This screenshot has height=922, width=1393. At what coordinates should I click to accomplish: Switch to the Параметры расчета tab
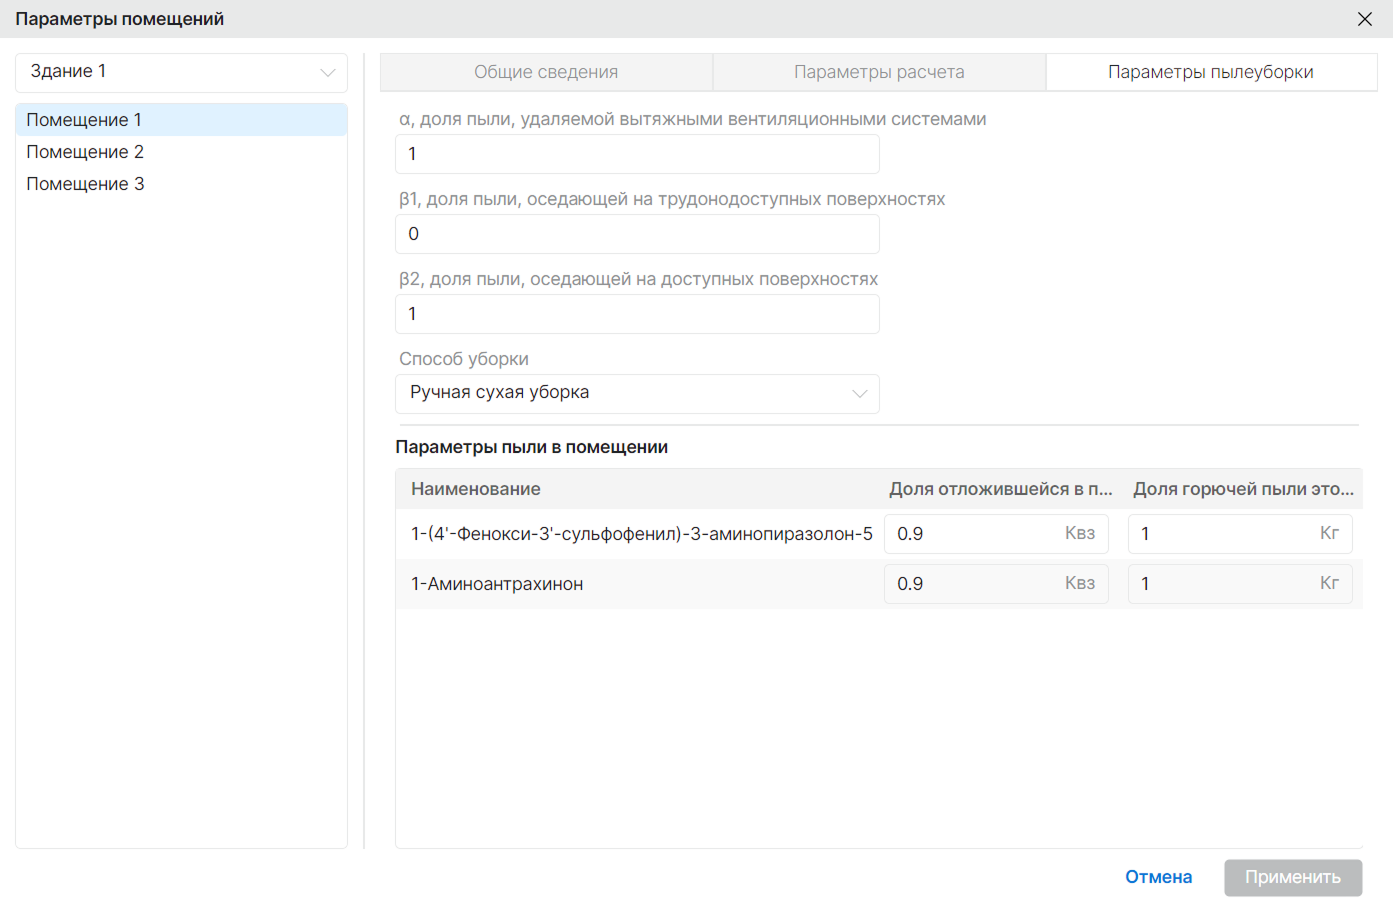click(879, 72)
